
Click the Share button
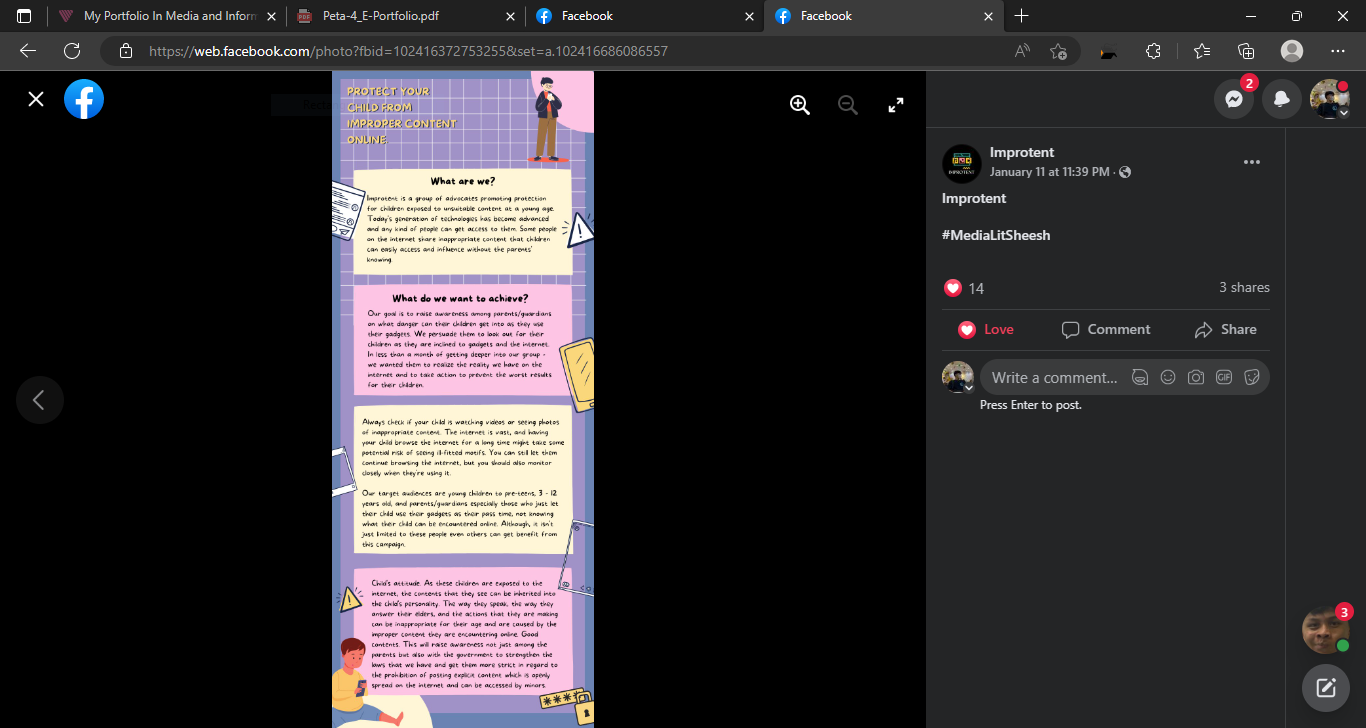coord(1225,329)
